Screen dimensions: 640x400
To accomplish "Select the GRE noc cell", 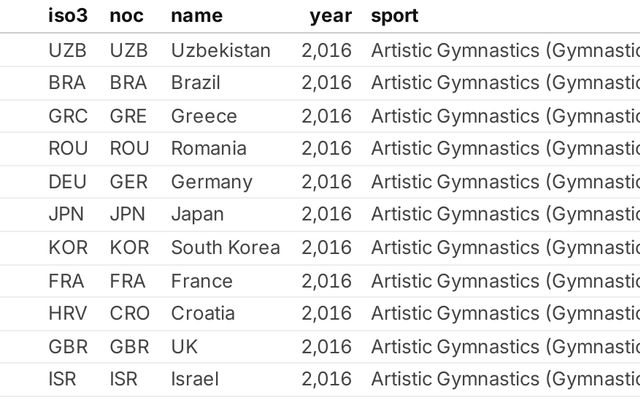I will (x=128, y=116).
